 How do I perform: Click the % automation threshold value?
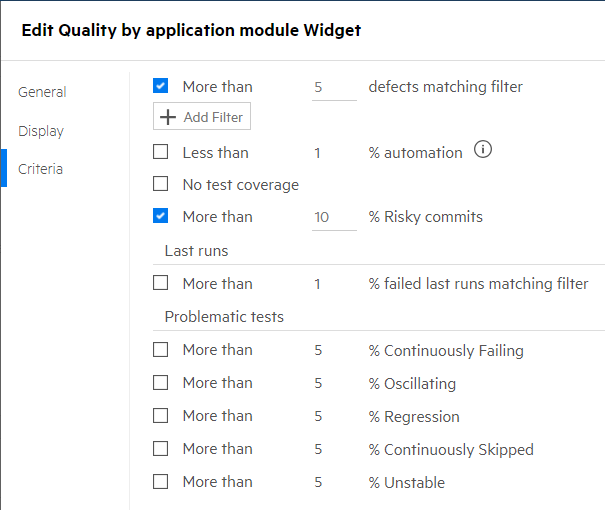(x=318, y=153)
